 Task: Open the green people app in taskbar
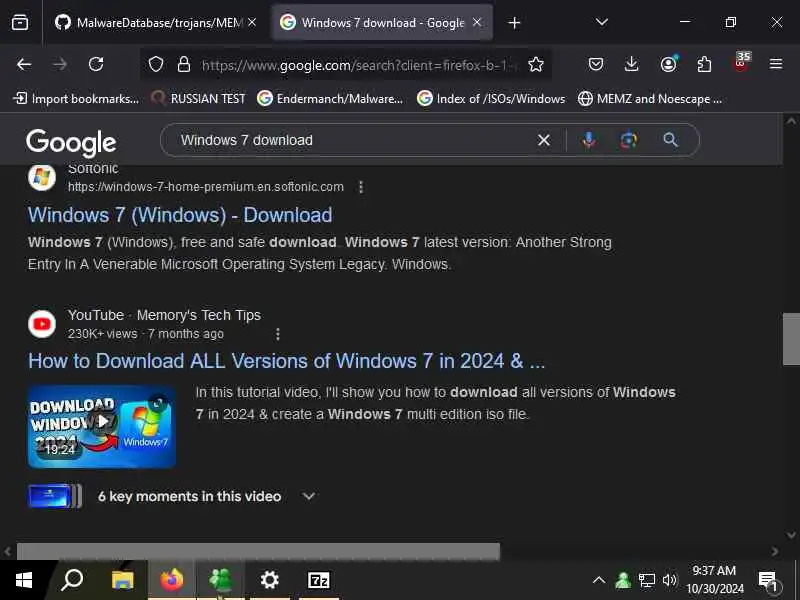click(x=220, y=580)
